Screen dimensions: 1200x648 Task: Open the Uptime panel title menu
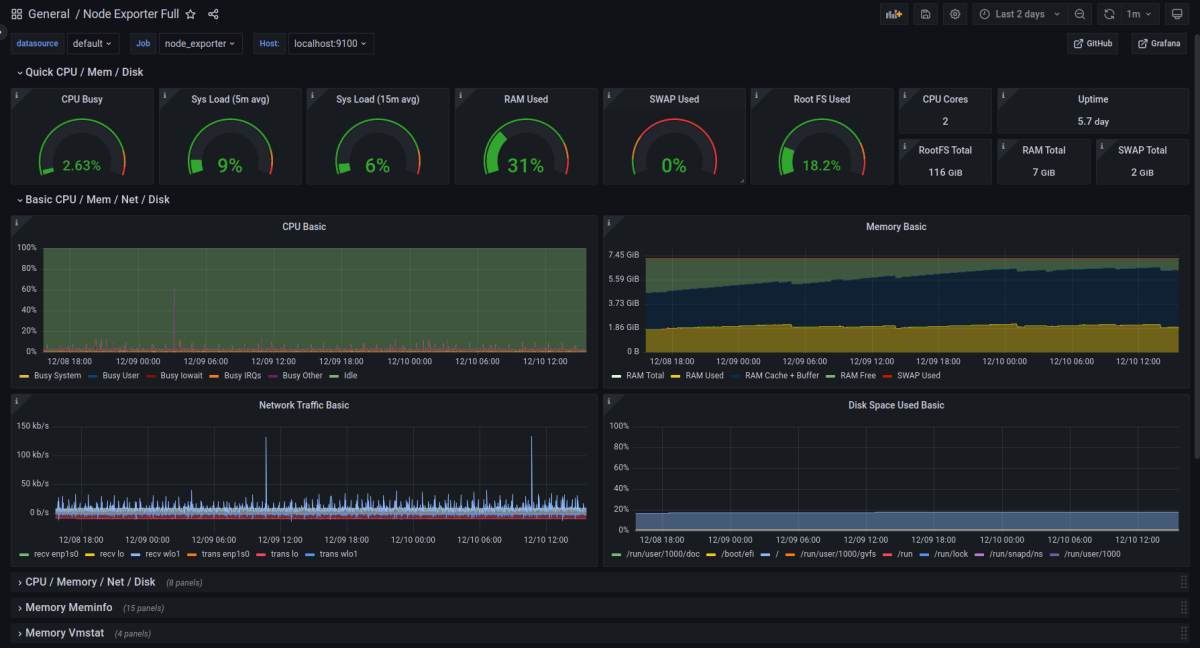(1093, 99)
